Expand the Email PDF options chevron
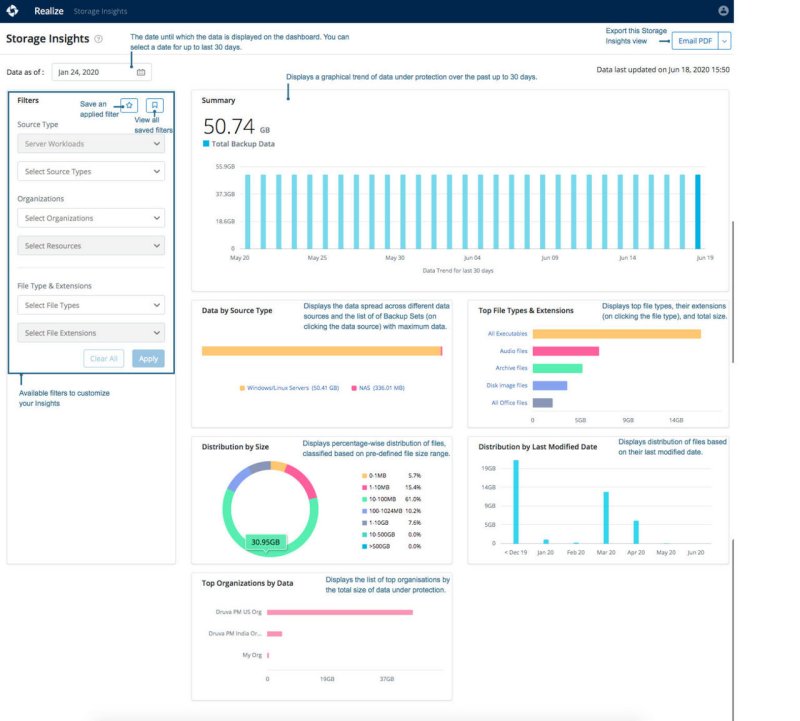Image resolution: width=800 pixels, height=721 pixels. pyautogui.click(x=725, y=41)
